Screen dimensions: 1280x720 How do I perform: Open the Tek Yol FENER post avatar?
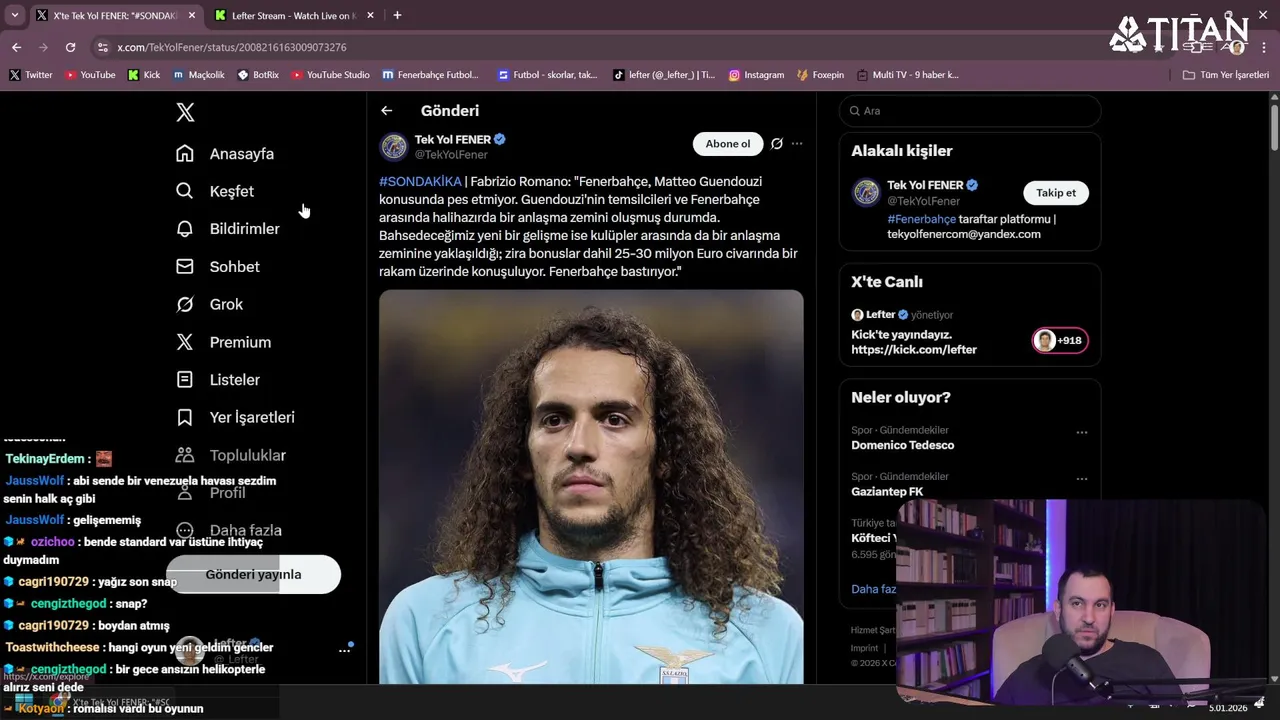(394, 147)
